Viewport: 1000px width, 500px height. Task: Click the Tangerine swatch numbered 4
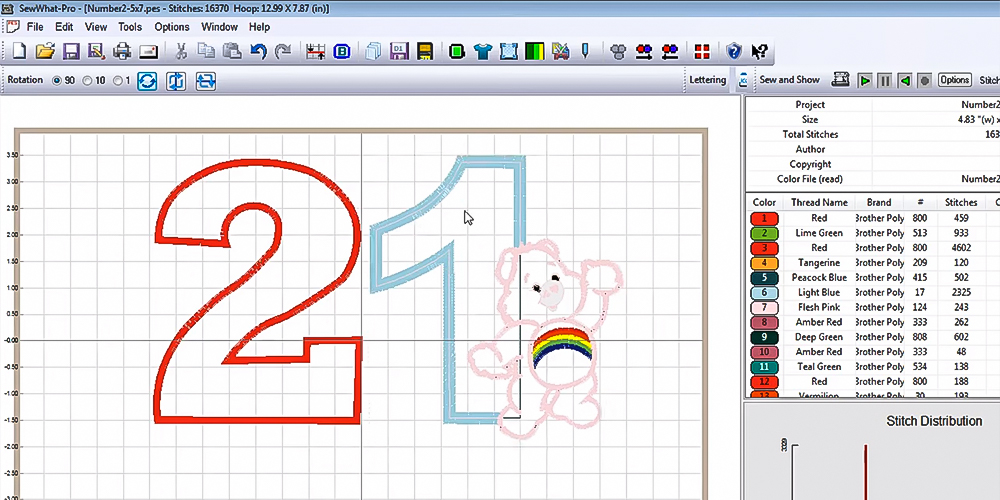pyautogui.click(x=764, y=263)
